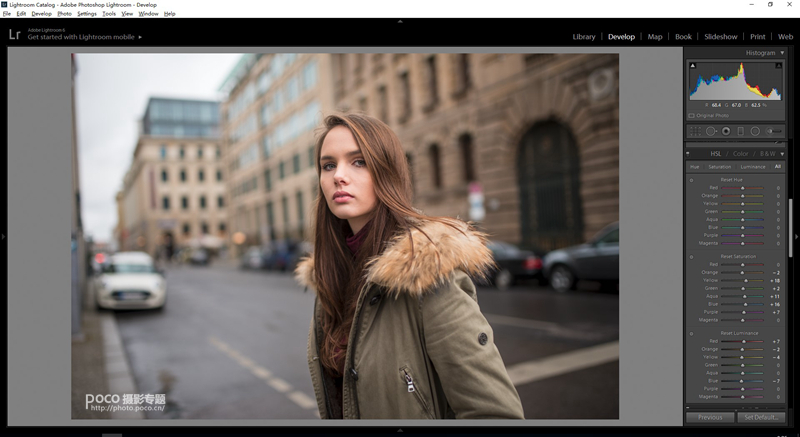This screenshot has height=437, width=800.
Task: Click the Saturation Yellow value +18
Action: (x=775, y=280)
